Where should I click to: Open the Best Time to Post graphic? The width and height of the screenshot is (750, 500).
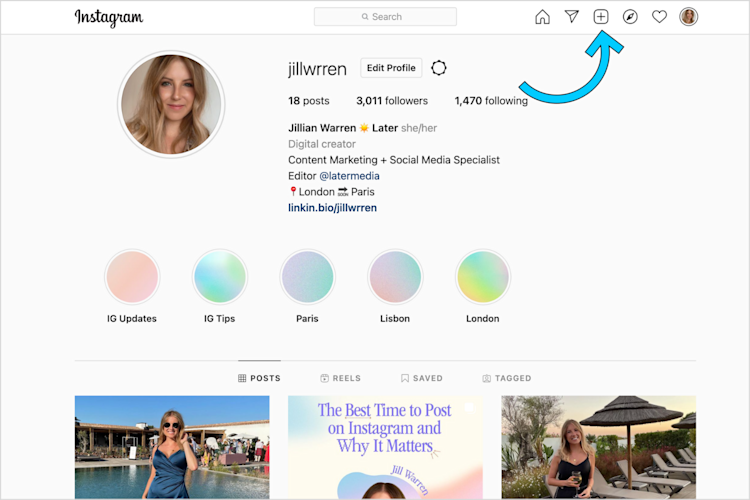coord(385,447)
